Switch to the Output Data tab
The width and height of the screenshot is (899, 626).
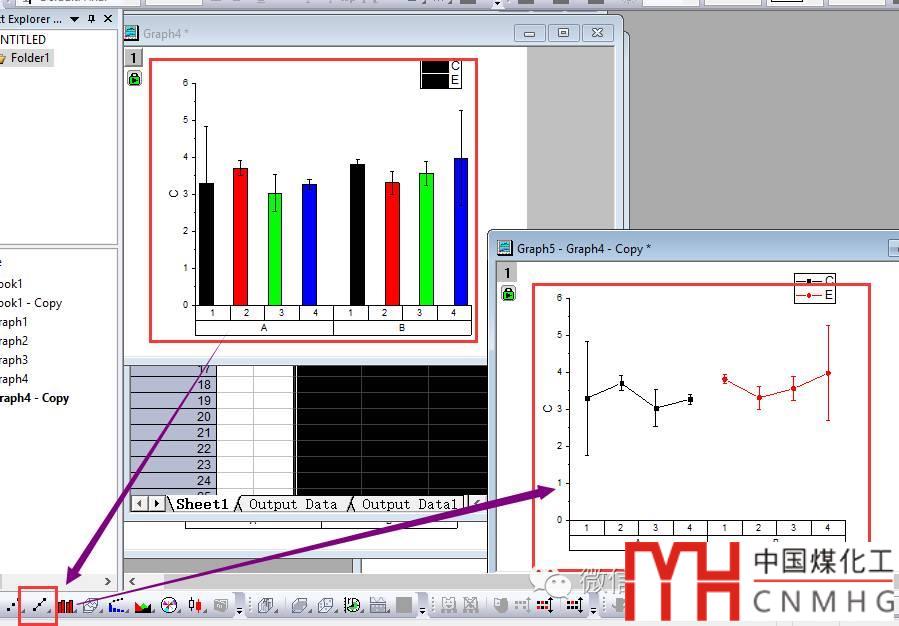coord(293,504)
